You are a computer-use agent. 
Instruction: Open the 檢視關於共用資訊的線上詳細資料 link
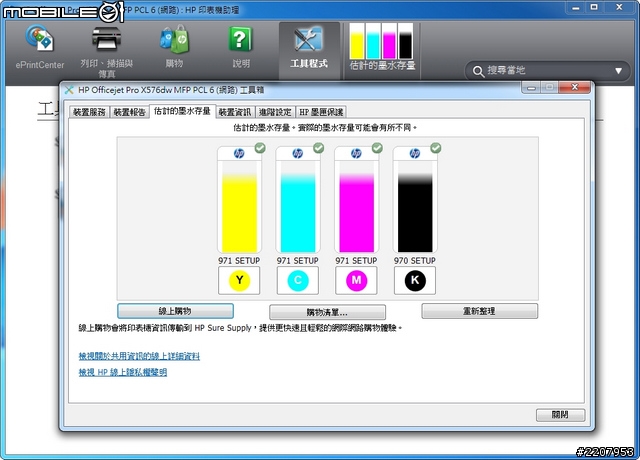(x=139, y=356)
